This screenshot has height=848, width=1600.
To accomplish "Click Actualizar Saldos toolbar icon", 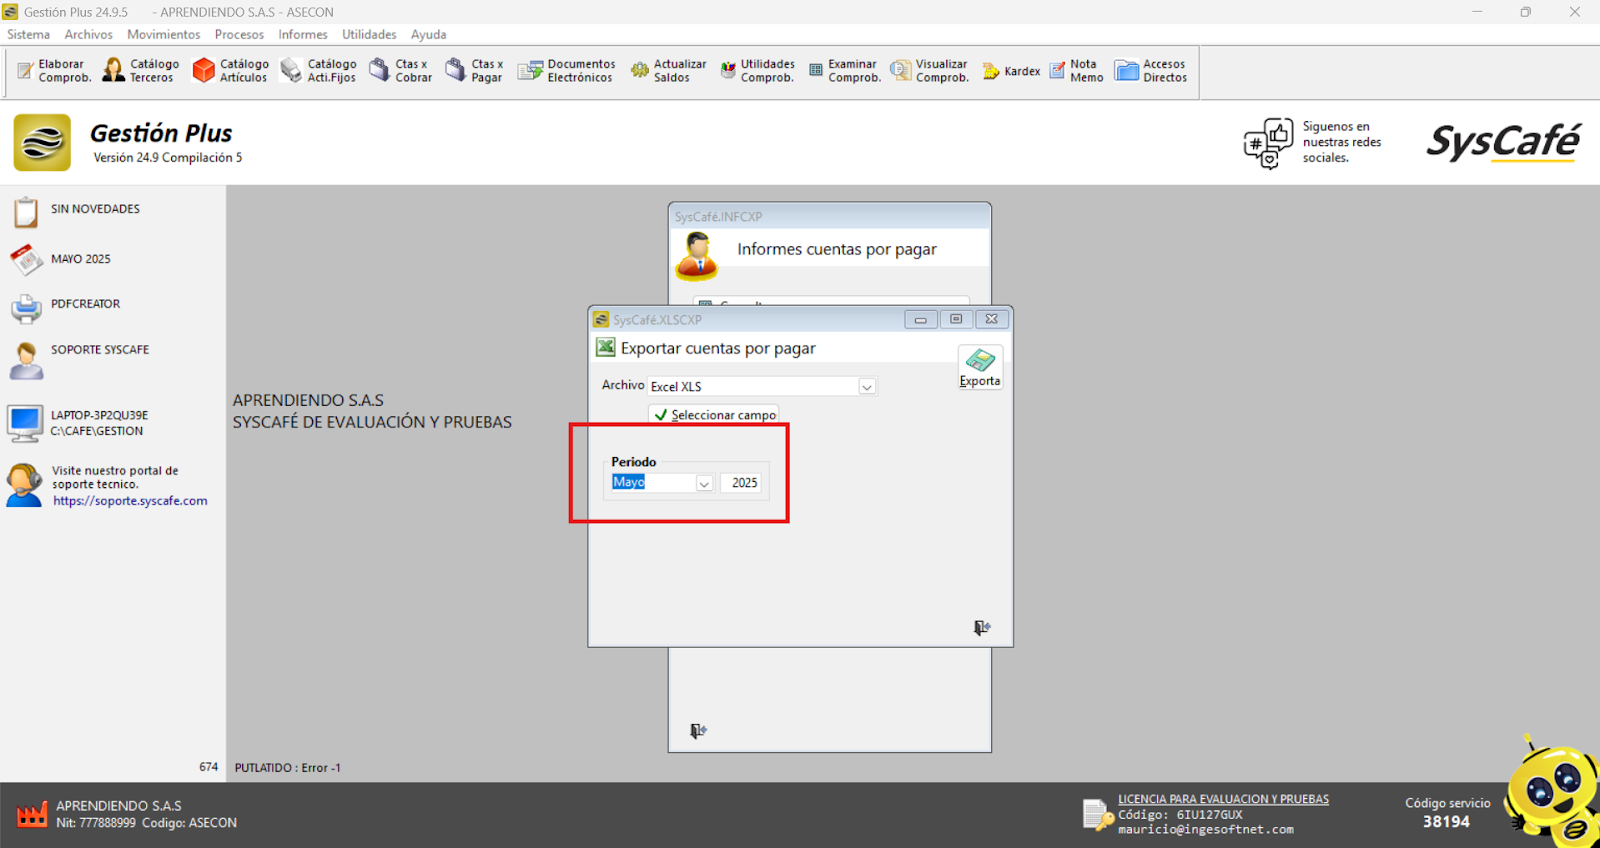I will (x=668, y=71).
